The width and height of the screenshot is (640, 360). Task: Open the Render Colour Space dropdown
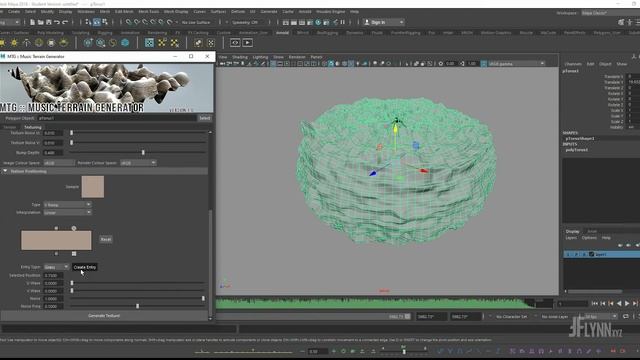(x=138, y=163)
